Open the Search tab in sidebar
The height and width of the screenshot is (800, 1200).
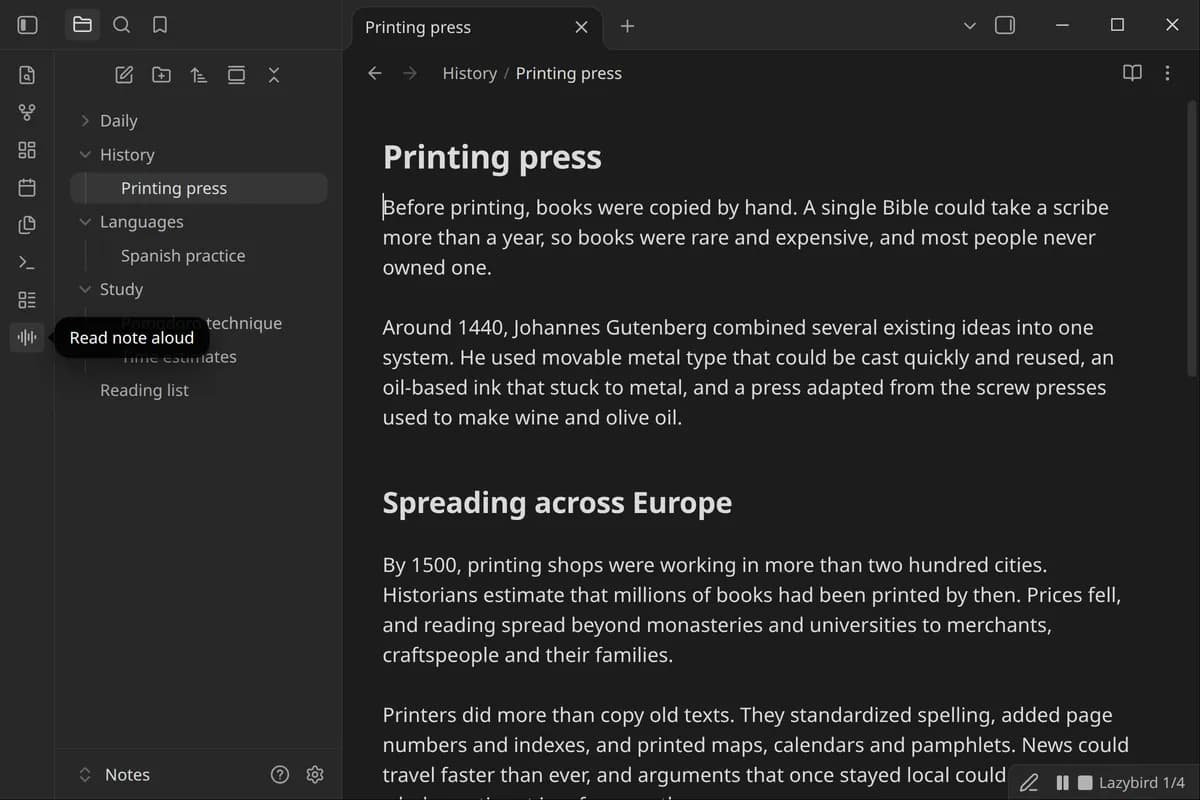tap(121, 25)
